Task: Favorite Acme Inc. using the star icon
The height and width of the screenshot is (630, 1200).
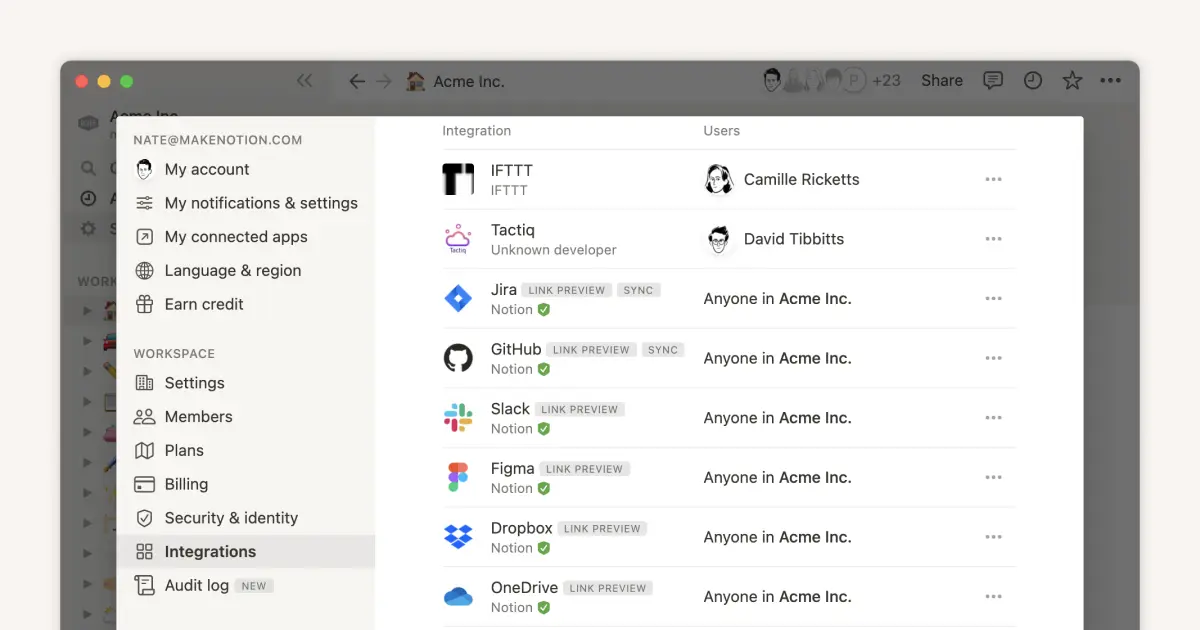Action: coord(1072,80)
